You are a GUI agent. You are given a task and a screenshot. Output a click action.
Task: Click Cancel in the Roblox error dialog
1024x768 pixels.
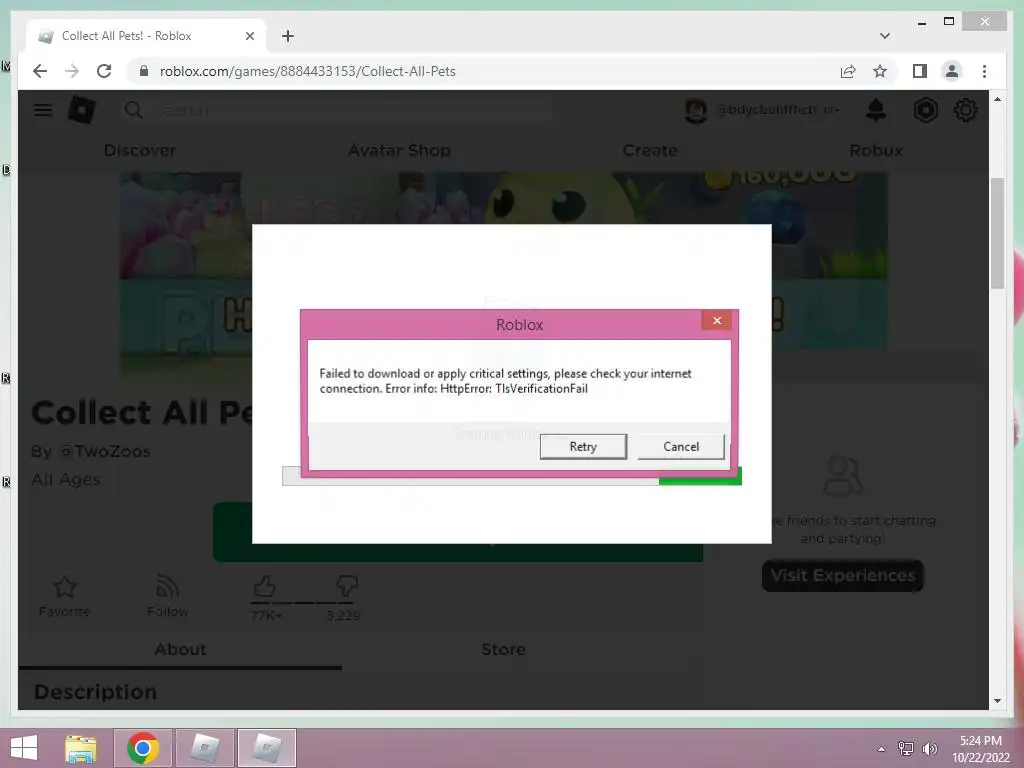680,447
